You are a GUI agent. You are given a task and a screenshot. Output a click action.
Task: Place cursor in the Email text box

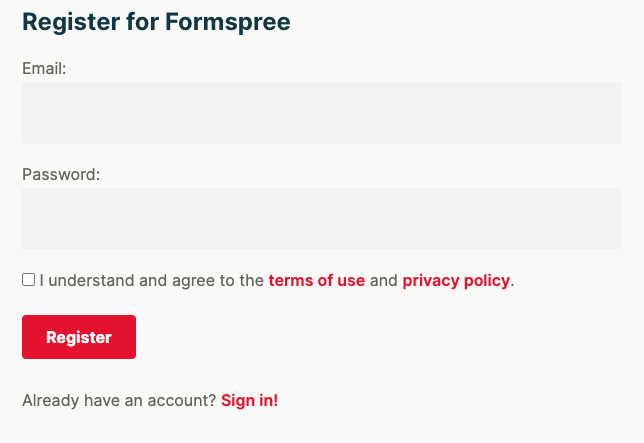coord(321,113)
